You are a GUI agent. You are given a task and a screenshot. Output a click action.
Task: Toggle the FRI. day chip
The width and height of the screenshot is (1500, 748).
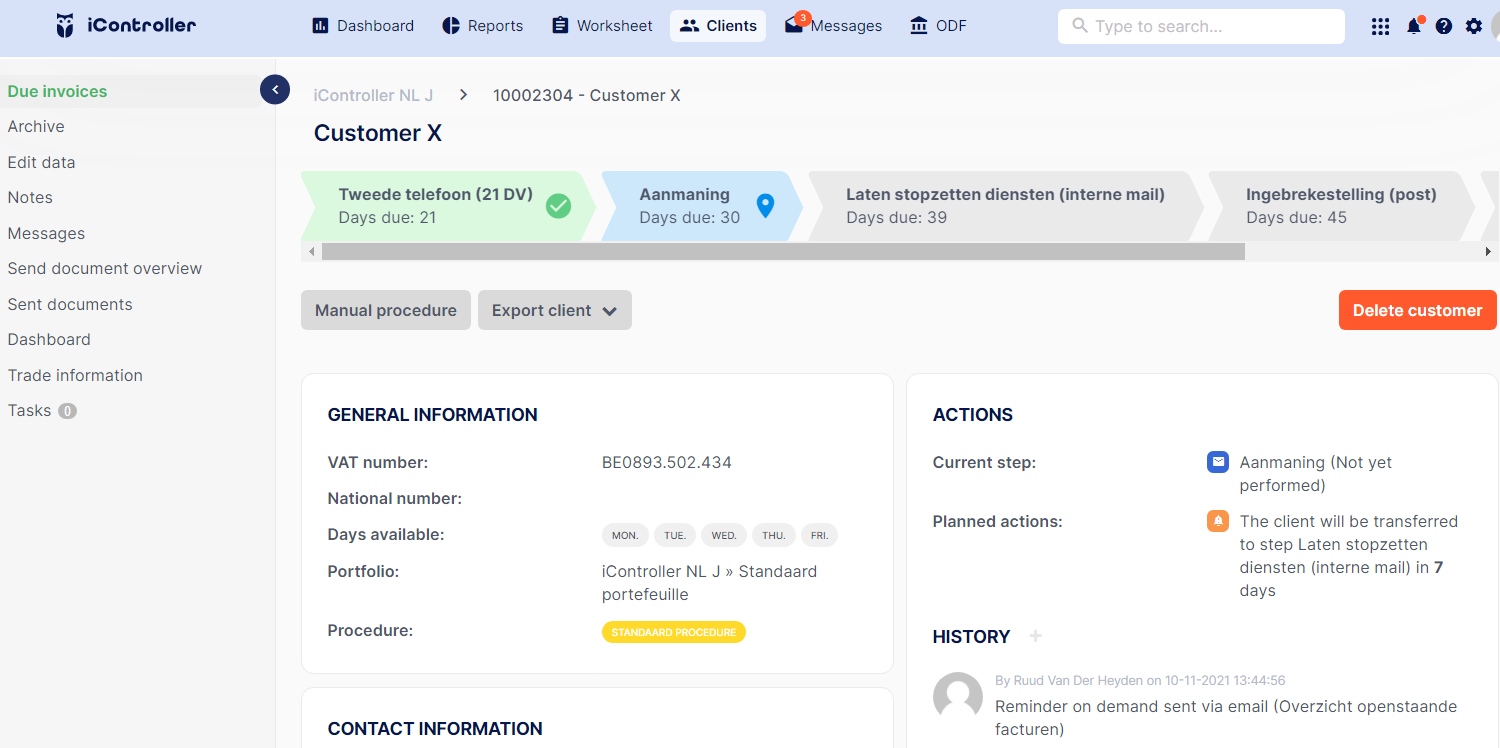pos(819,535)
